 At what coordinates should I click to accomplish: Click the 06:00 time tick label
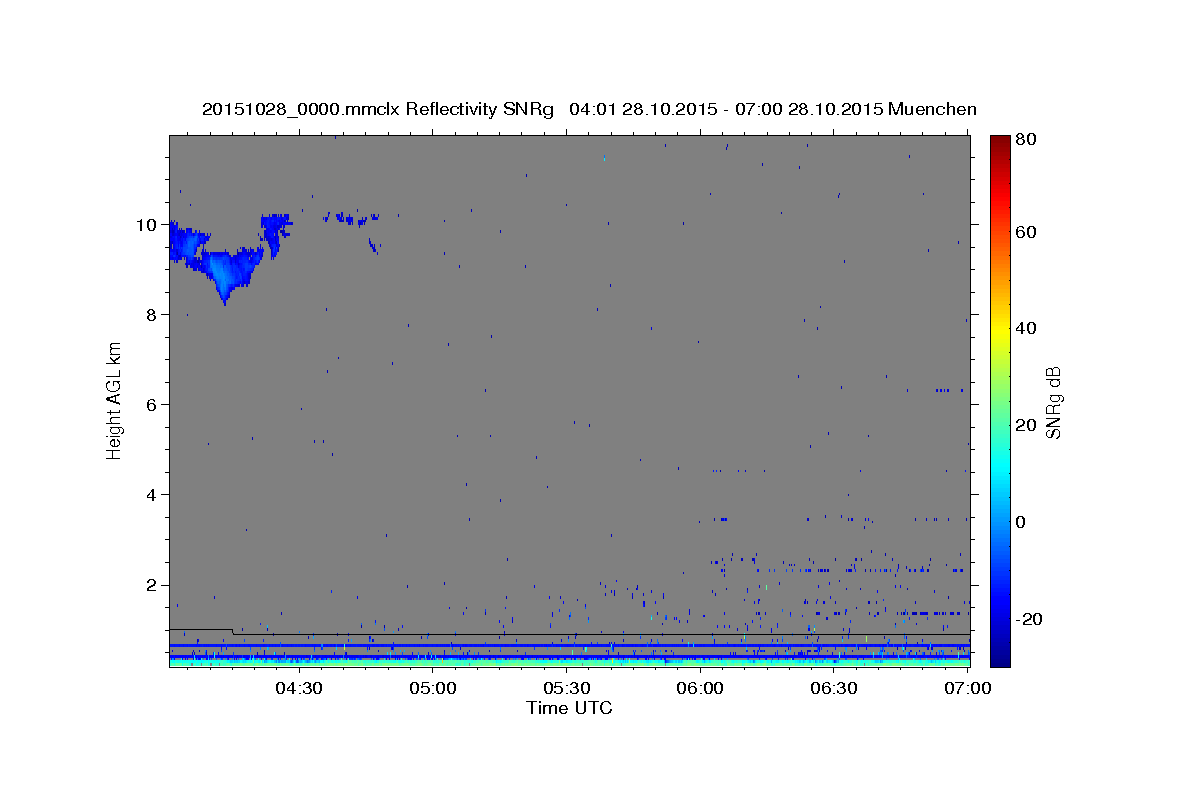click(x=701, y=688)
